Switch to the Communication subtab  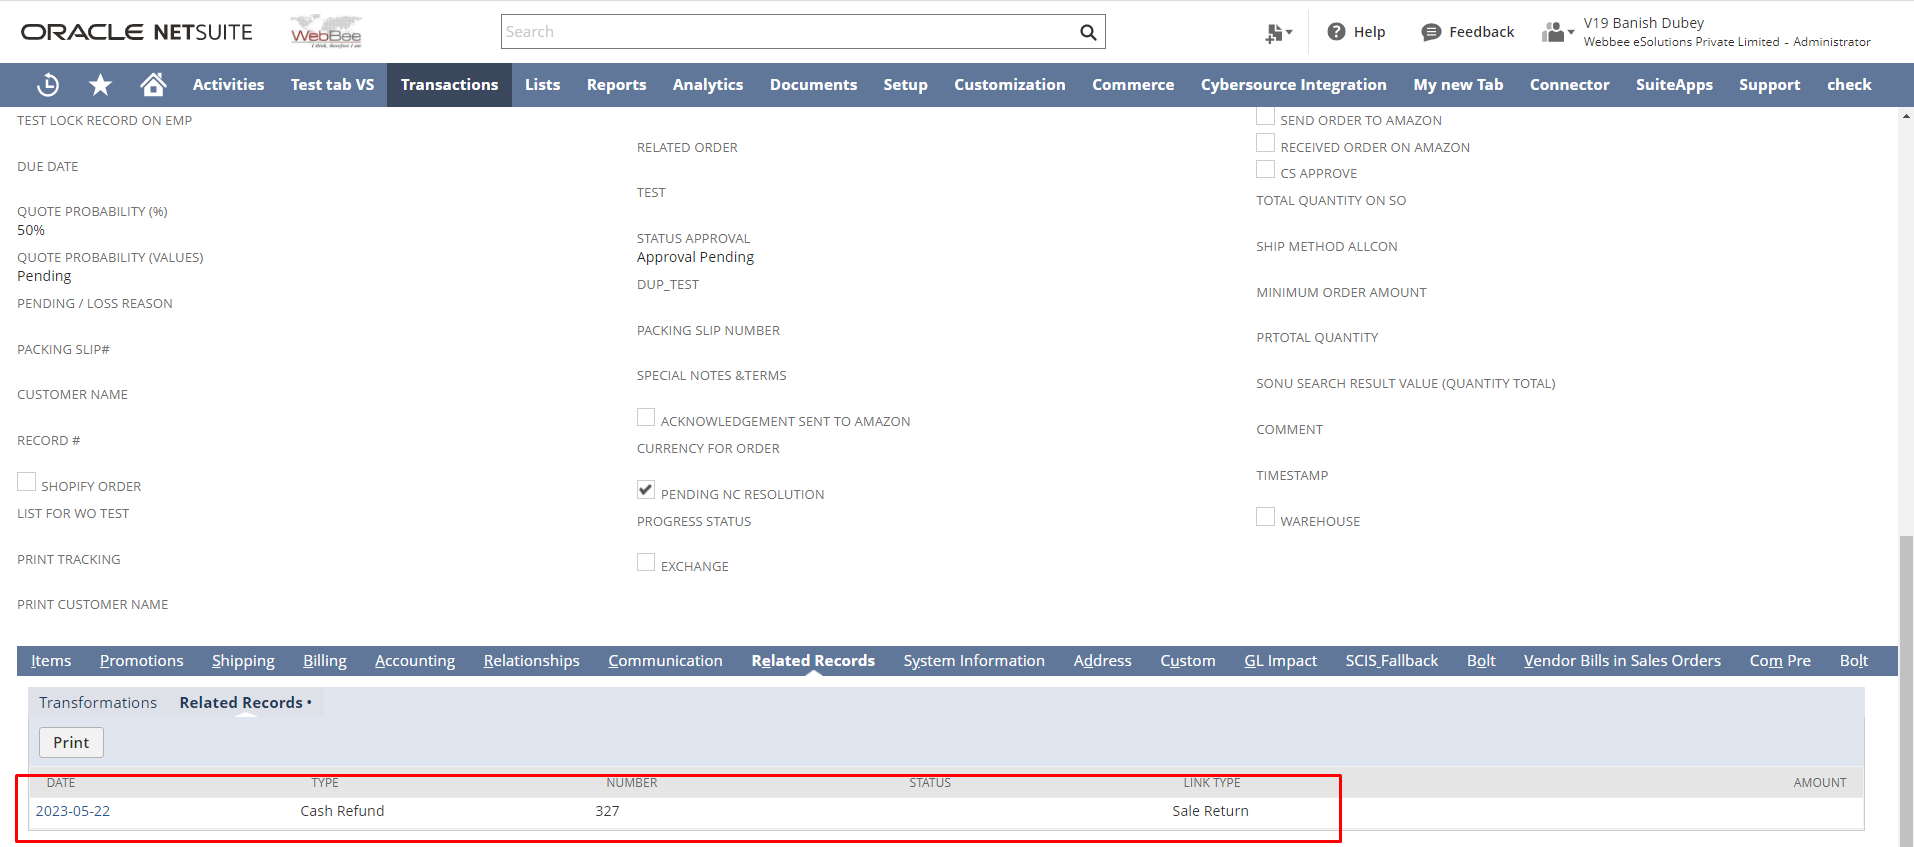[x=665, y=660]
